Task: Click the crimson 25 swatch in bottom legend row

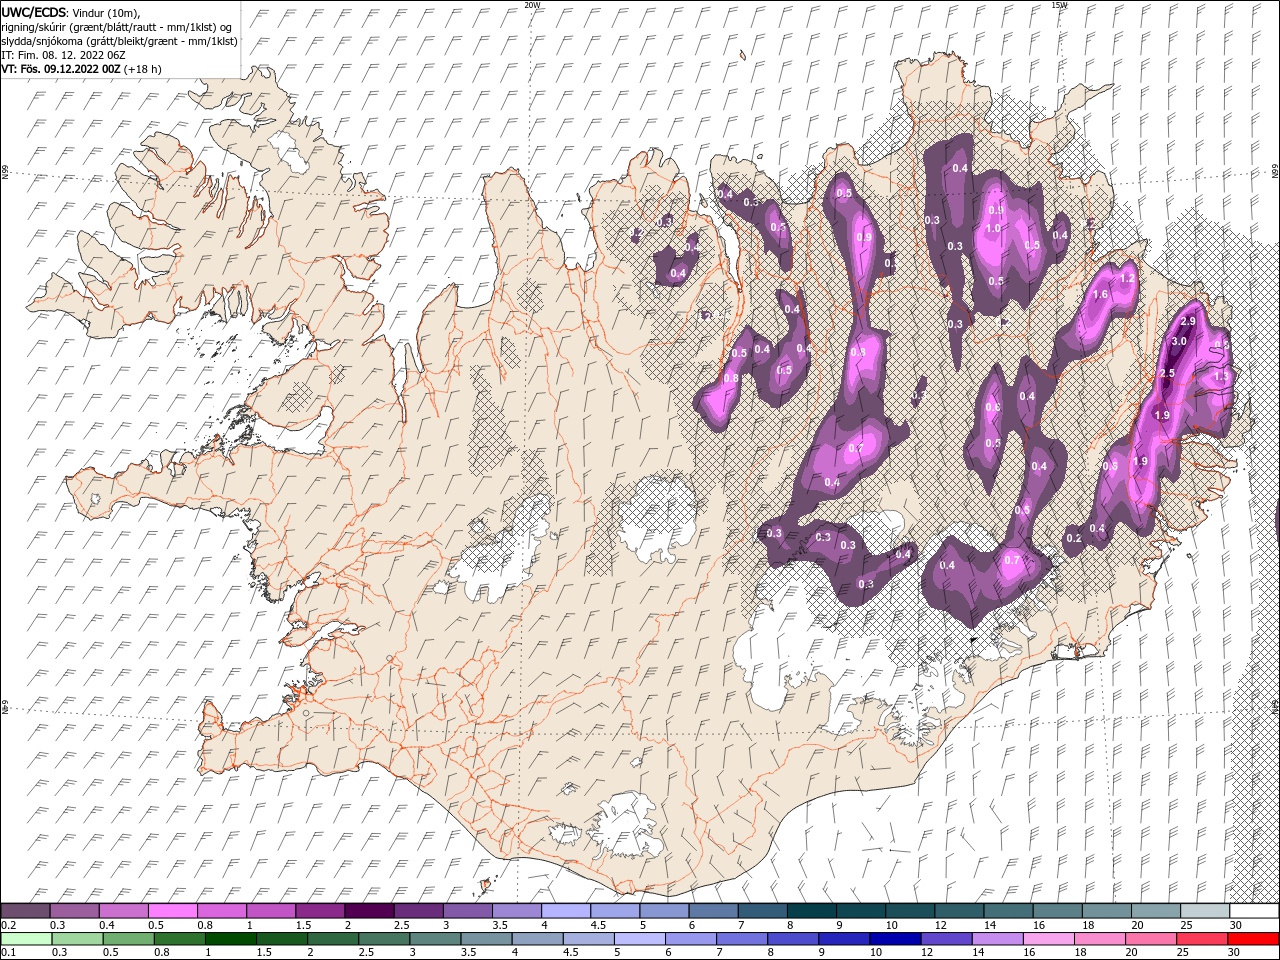Action: tap(1202, 939)
